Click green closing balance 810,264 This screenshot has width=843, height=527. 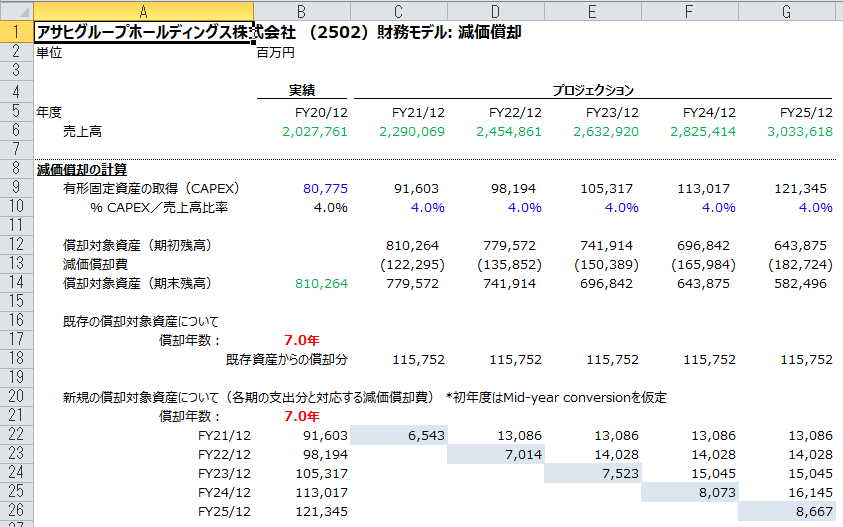[322, 283]
